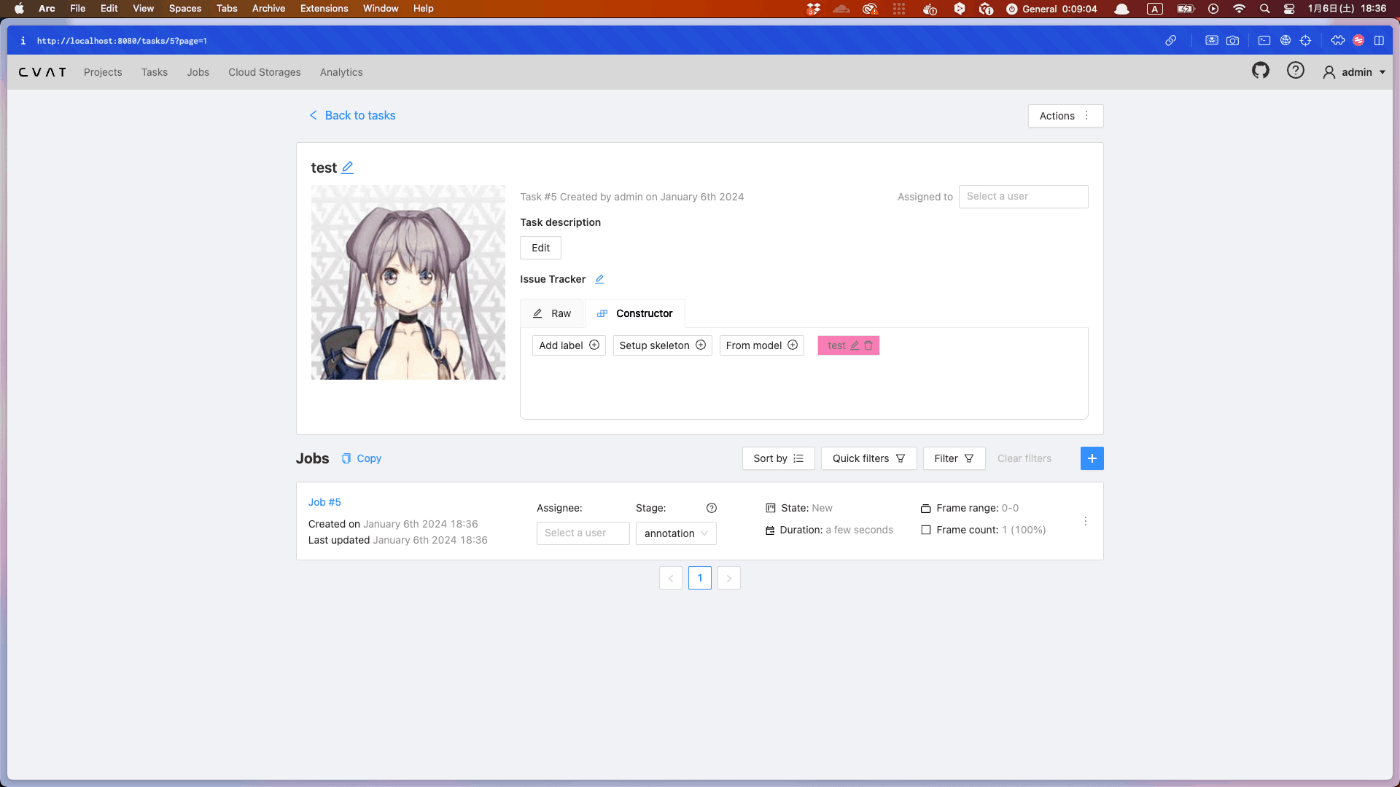Image resolution: width=1400 pixels, height=787 pixels.
Task: Open the admin user dropdown
Action: click(x=1355, y=72)
